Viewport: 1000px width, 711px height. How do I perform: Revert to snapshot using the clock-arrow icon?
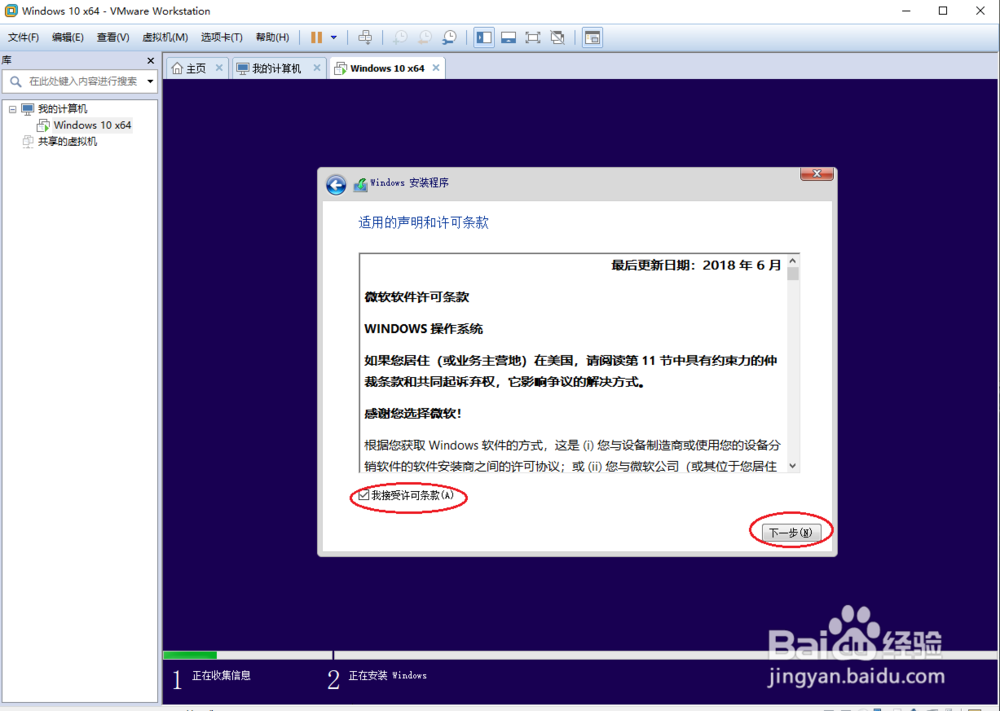pos(425,38)
